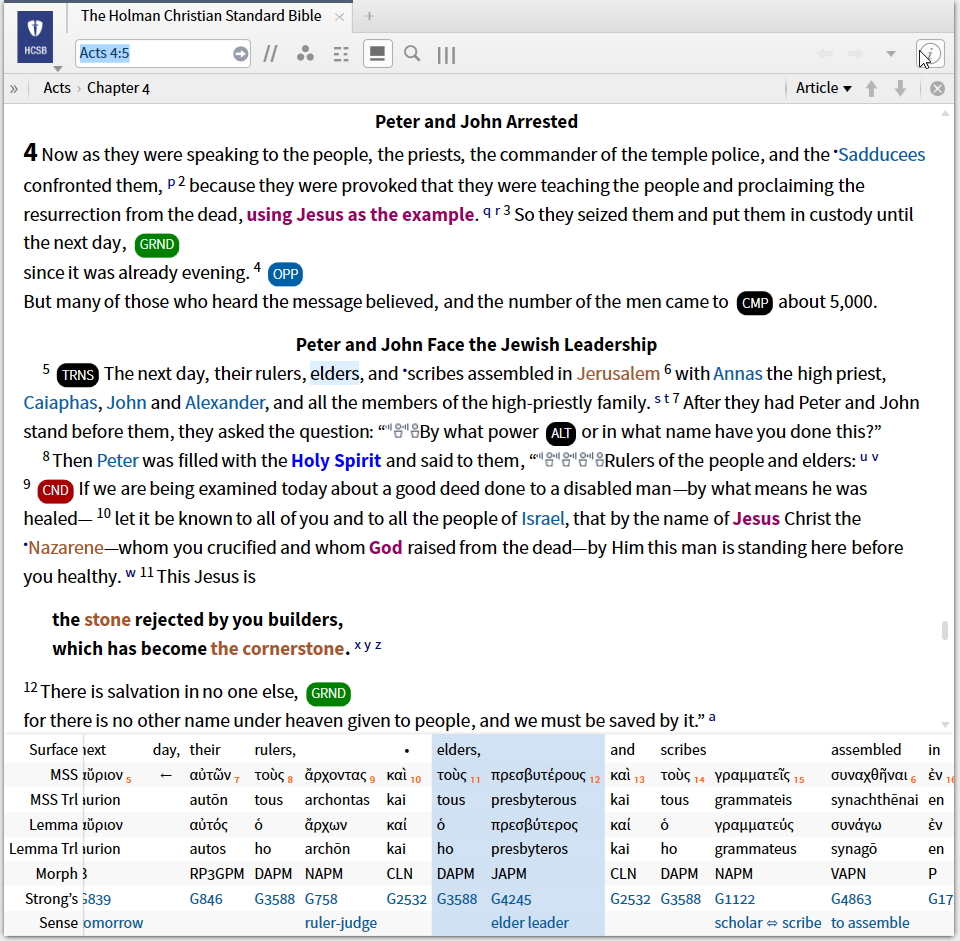
Task: Go to the reference using arrow button
Action: click(241, 54)
